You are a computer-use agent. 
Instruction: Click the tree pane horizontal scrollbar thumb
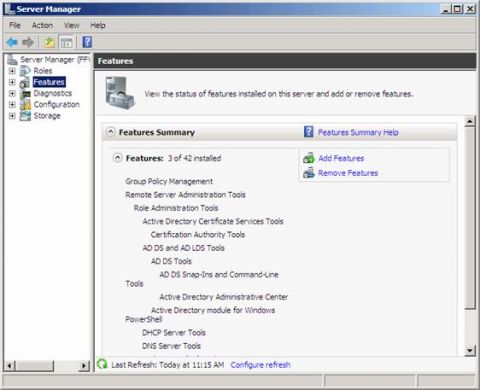[34, 366]
